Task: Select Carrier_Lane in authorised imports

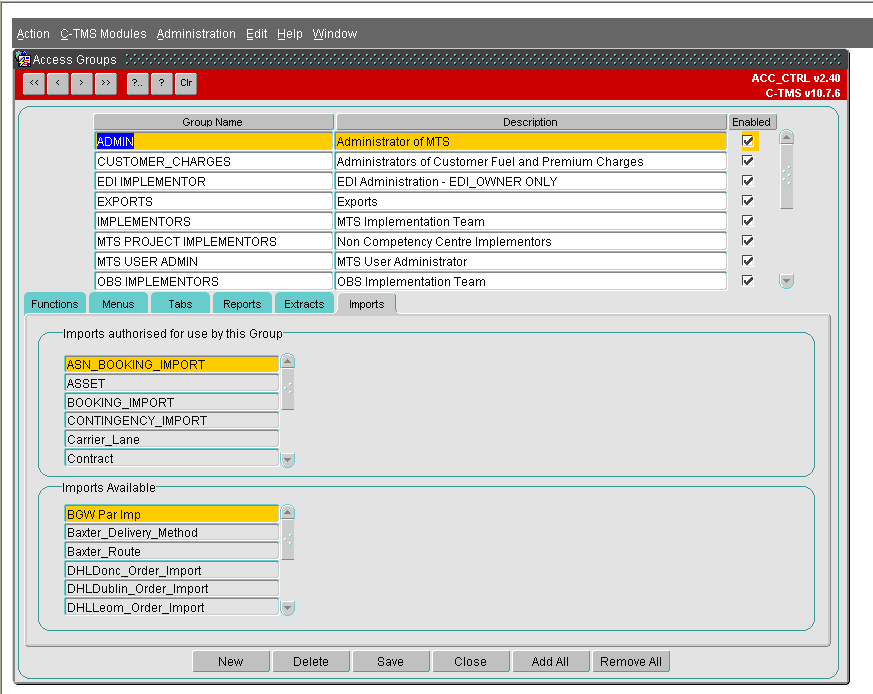Action: [x=171, y=439]
